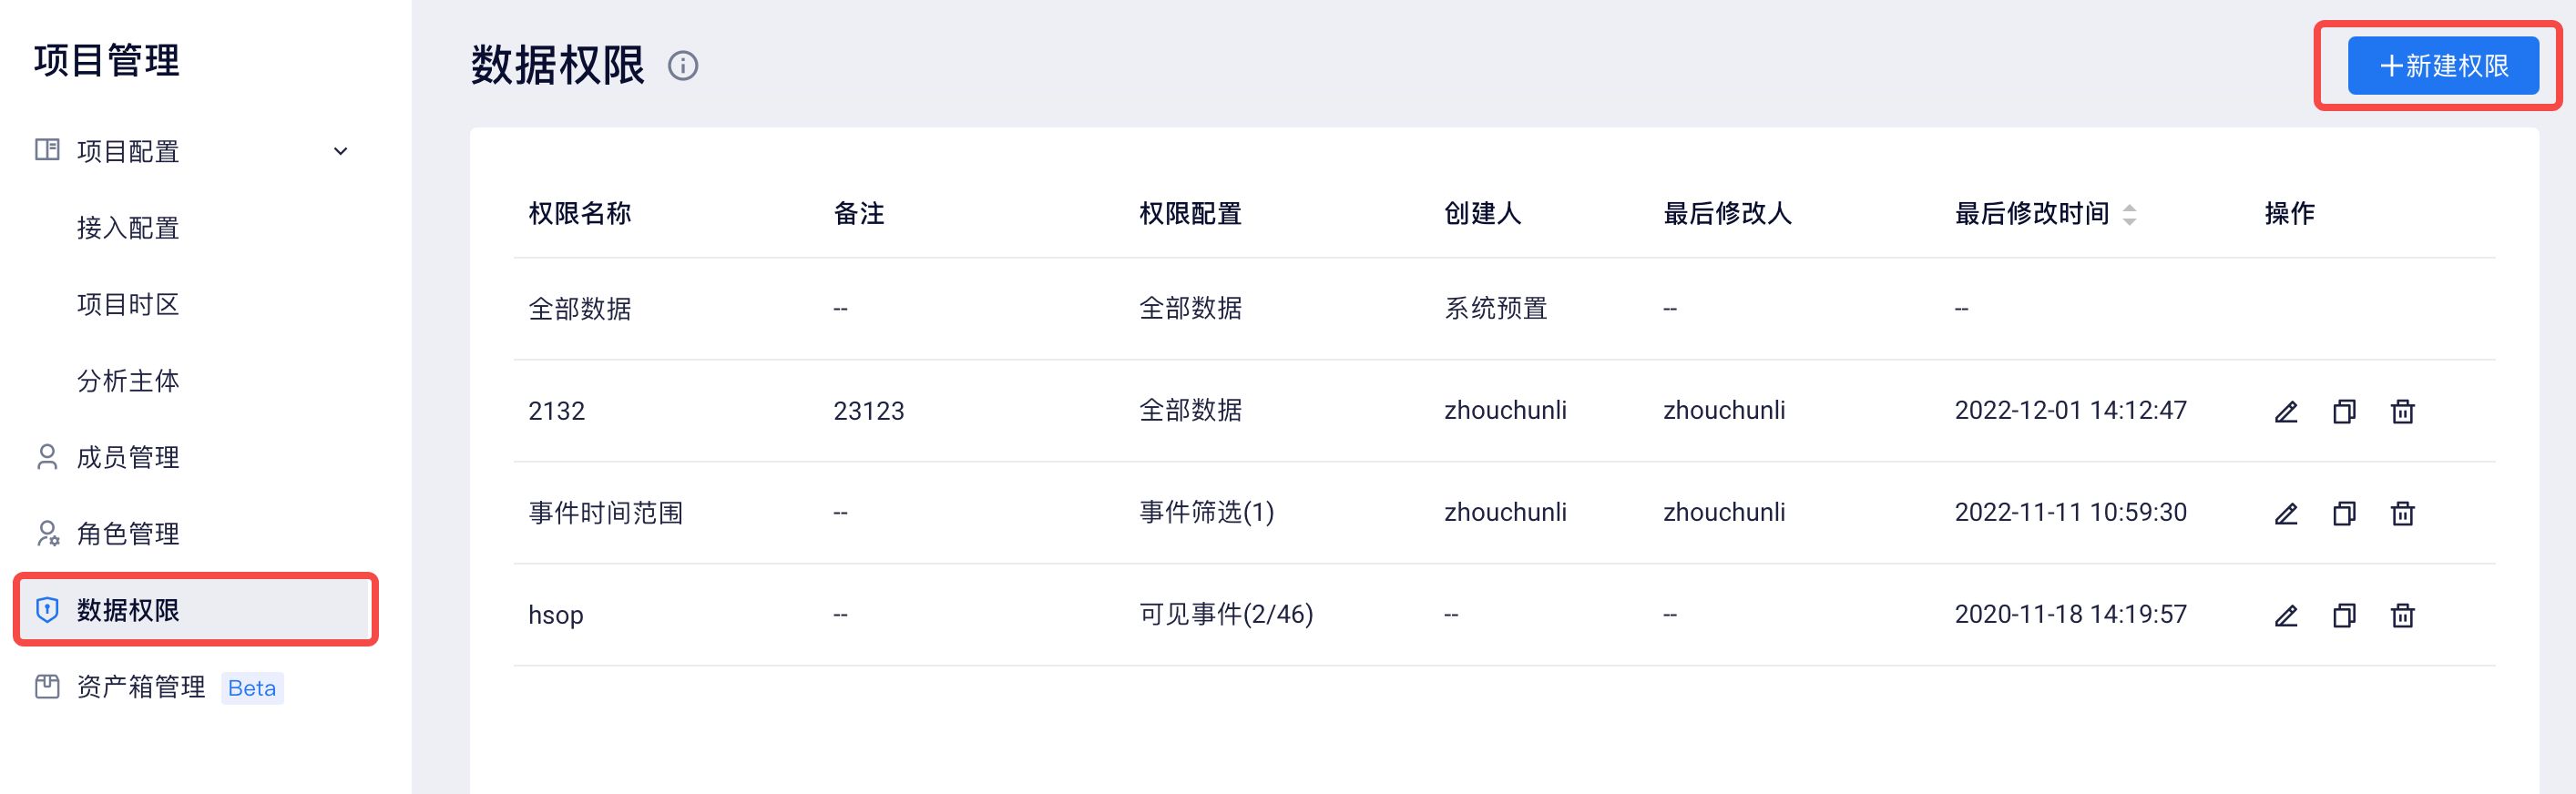This screenshot has height=794, width=2576.
Task: Copy the hsop permission
Action: tap(2344, 615)
